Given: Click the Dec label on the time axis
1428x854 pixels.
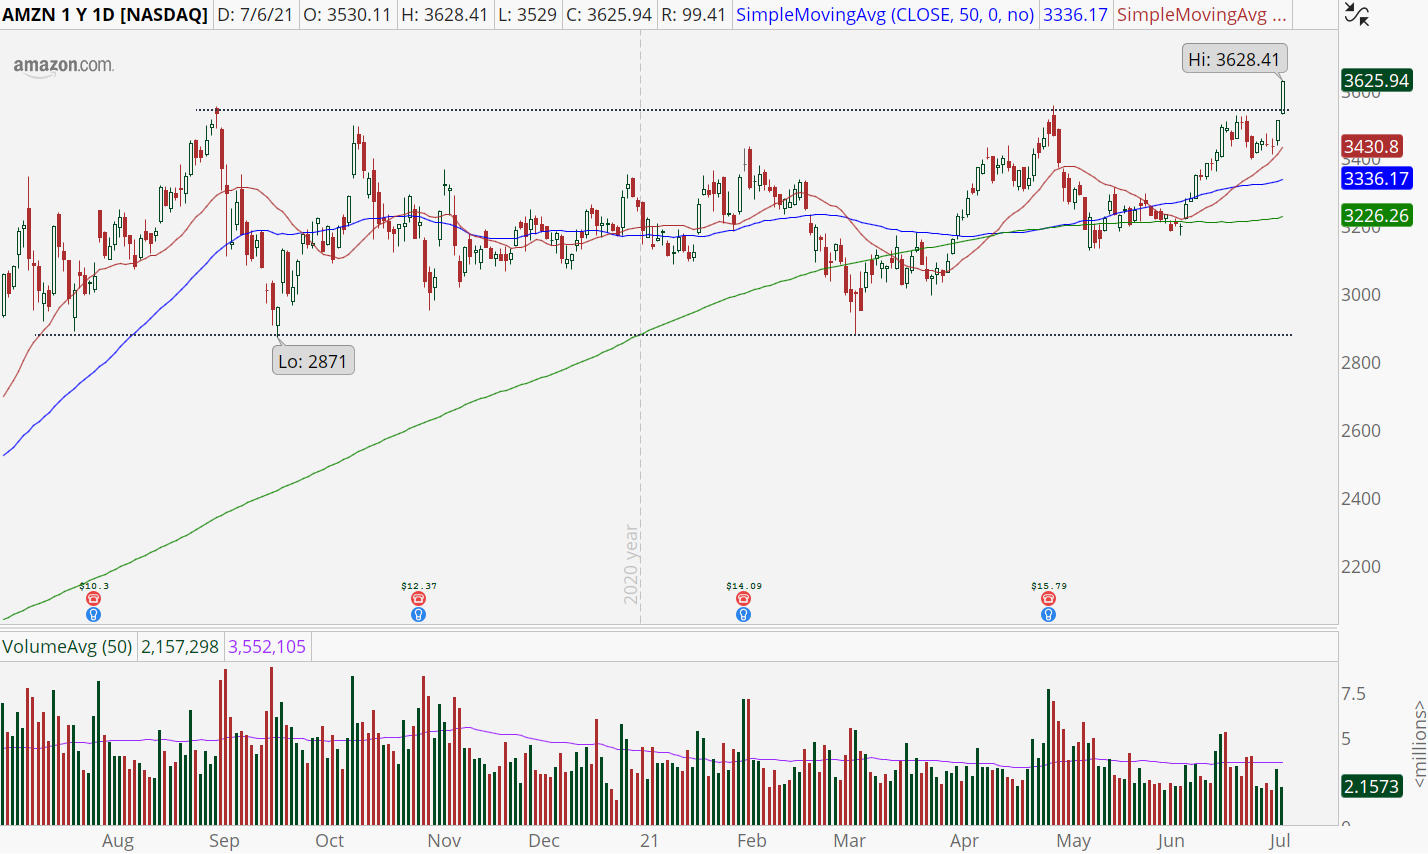Looking at the screenshot, I should tap(544, 841).
